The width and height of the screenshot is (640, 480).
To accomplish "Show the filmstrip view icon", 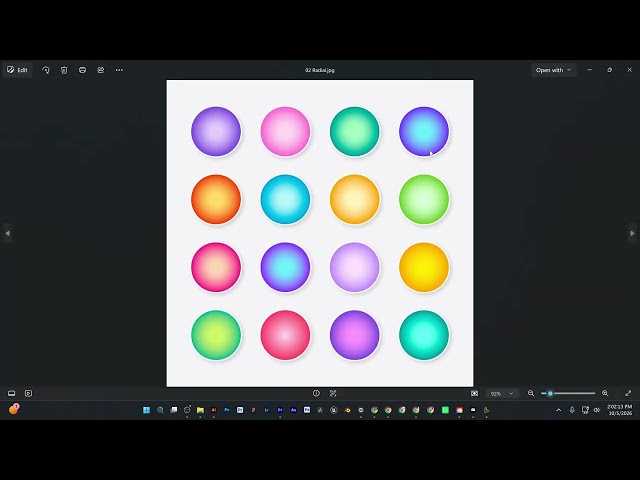I will (x=11, y=393).
